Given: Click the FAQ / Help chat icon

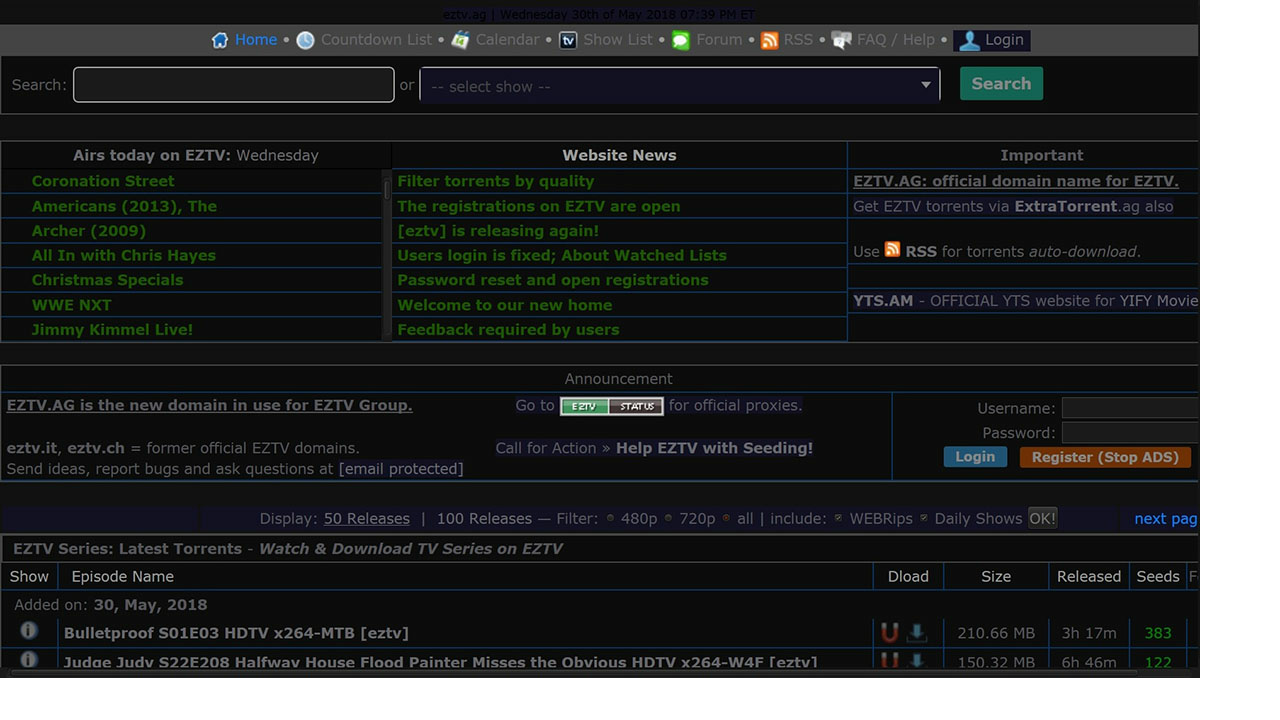Looking at the screenshot, I should (x=841, y=40).
